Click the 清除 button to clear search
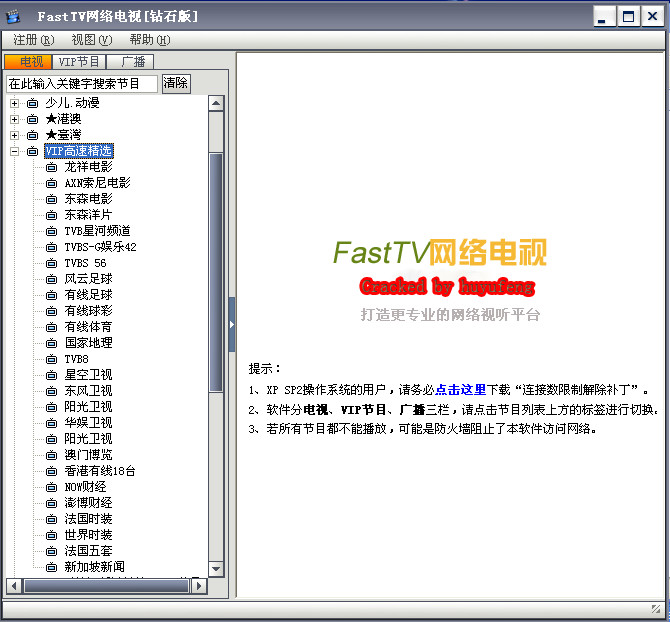This screenshot has height=622, width=670. (176, 83)
